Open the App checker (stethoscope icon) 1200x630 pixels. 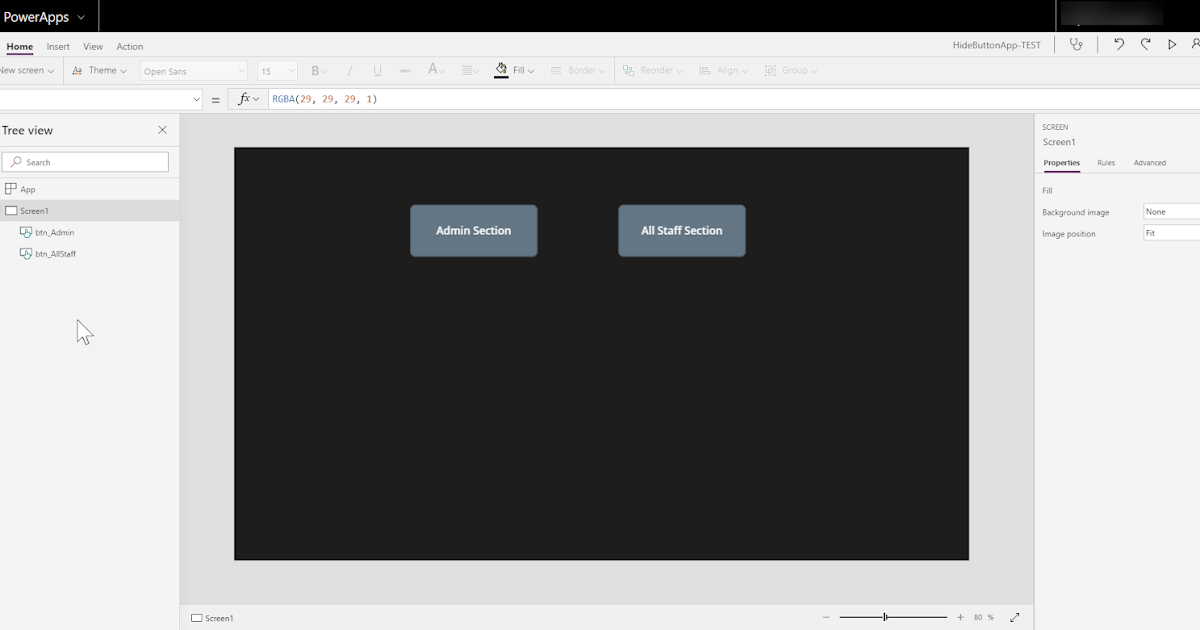pyautogui.click(x=1076, y=44)
